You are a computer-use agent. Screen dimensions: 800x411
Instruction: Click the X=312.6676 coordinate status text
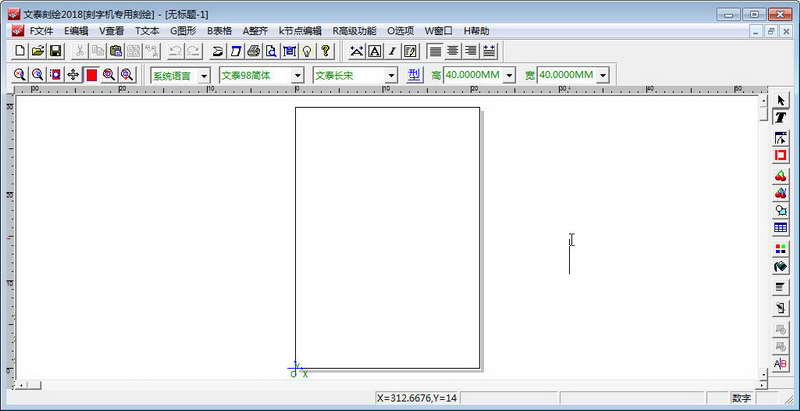(417, 398)
